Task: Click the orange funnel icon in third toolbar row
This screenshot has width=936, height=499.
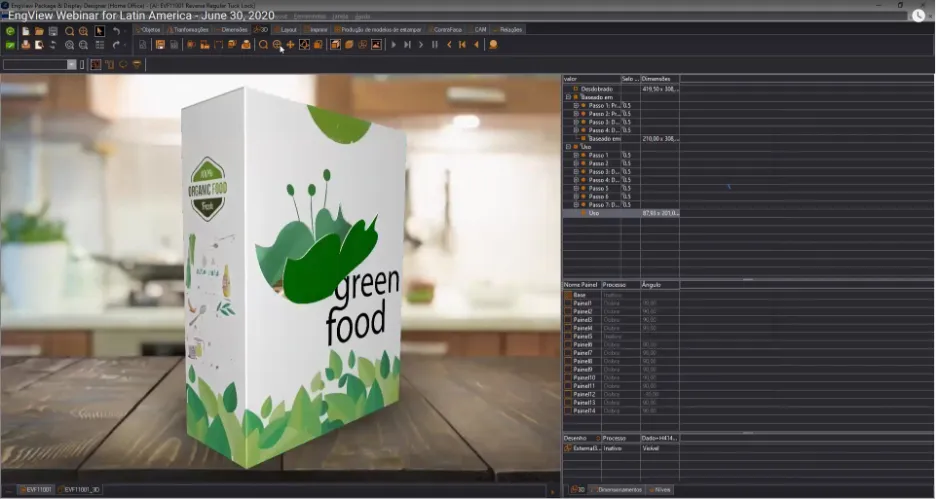Action: [x=137, y=64]
